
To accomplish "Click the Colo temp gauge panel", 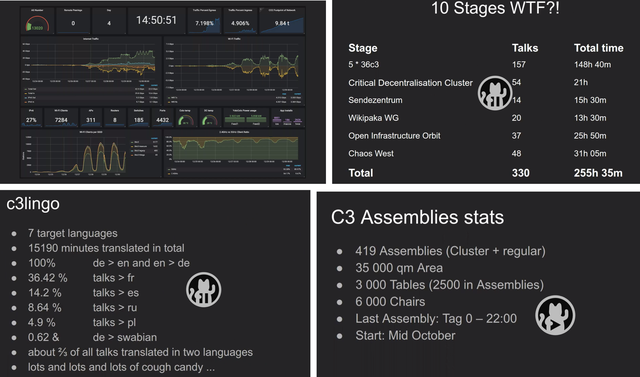I will 187,118.
